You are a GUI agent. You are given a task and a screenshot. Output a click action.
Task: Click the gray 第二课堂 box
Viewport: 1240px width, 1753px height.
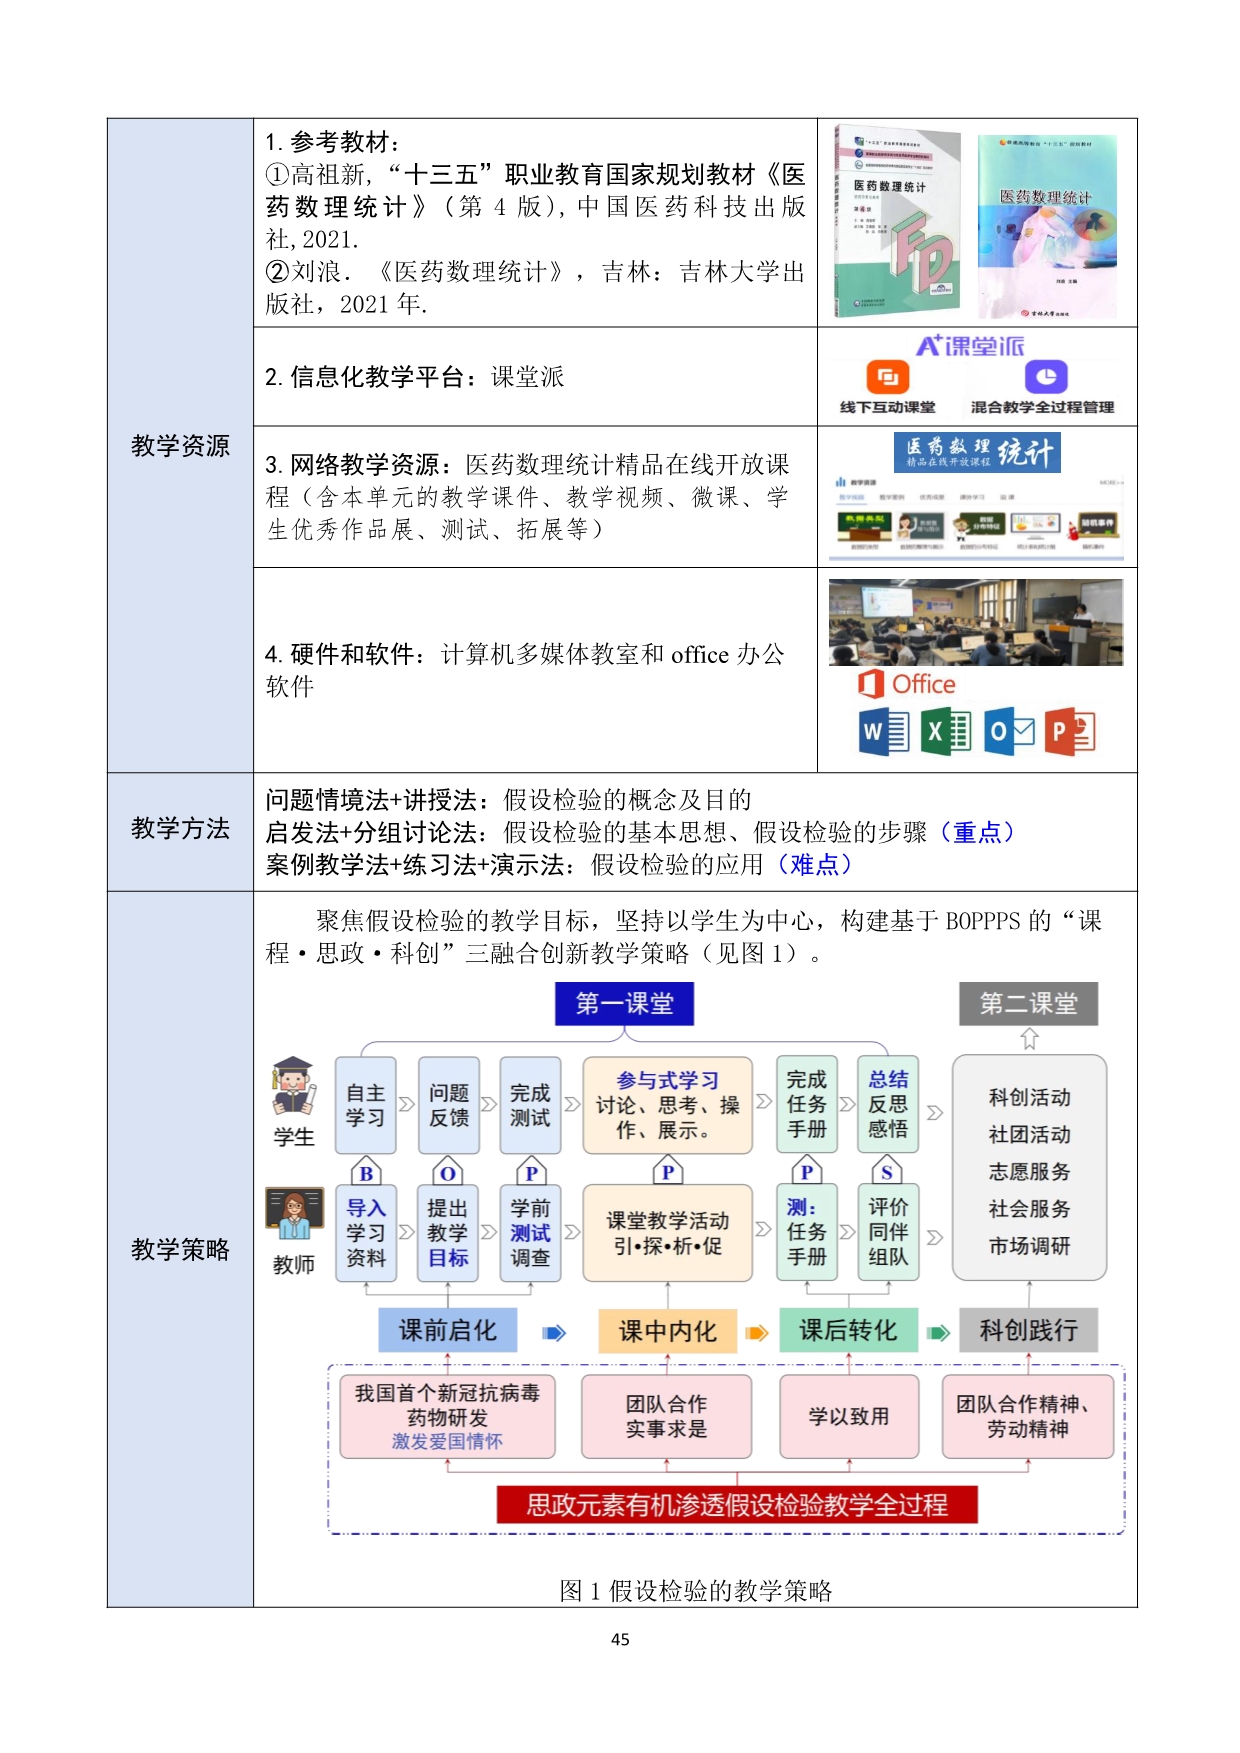pos(1028,1003)
